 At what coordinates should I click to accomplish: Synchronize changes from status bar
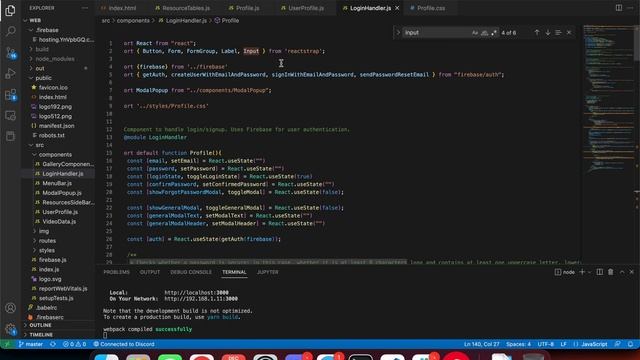tap(53, 344)
